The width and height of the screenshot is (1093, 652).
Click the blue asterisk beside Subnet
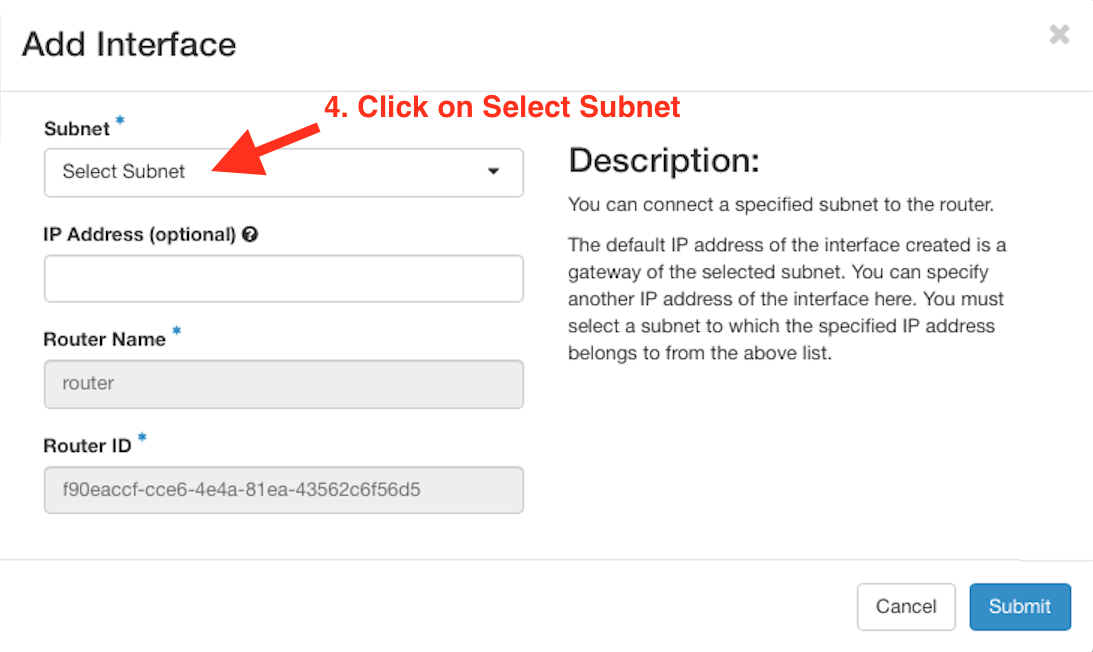click(120, 121)
